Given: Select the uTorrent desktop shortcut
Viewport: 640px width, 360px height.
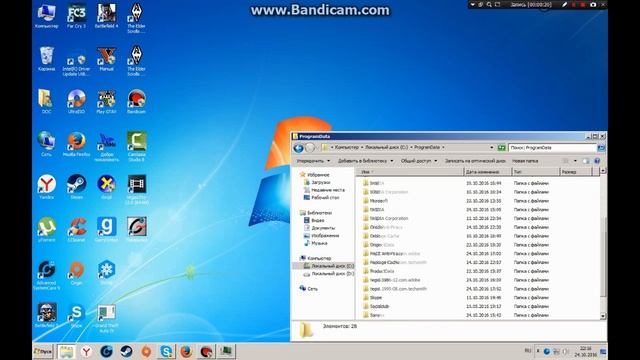Looking at the screenshot, I should coord(47,230).
